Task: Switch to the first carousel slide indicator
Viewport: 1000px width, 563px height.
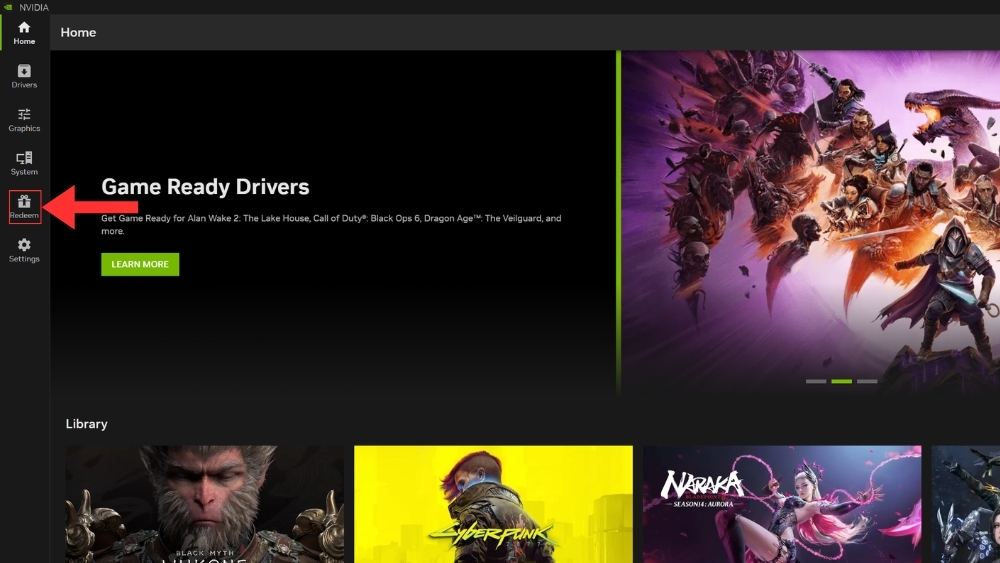Action: tap(816, 381)
